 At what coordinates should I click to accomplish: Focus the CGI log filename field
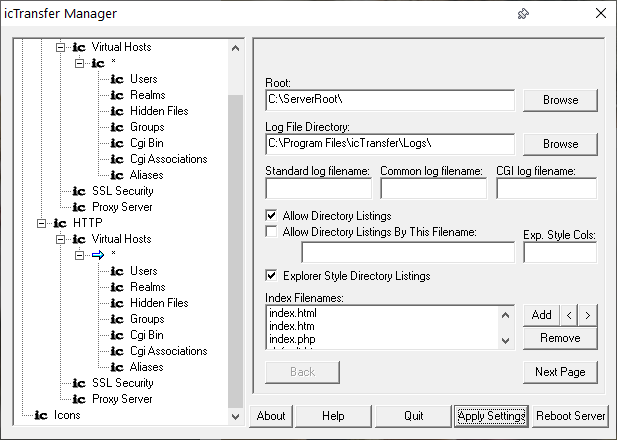[547, 189]
